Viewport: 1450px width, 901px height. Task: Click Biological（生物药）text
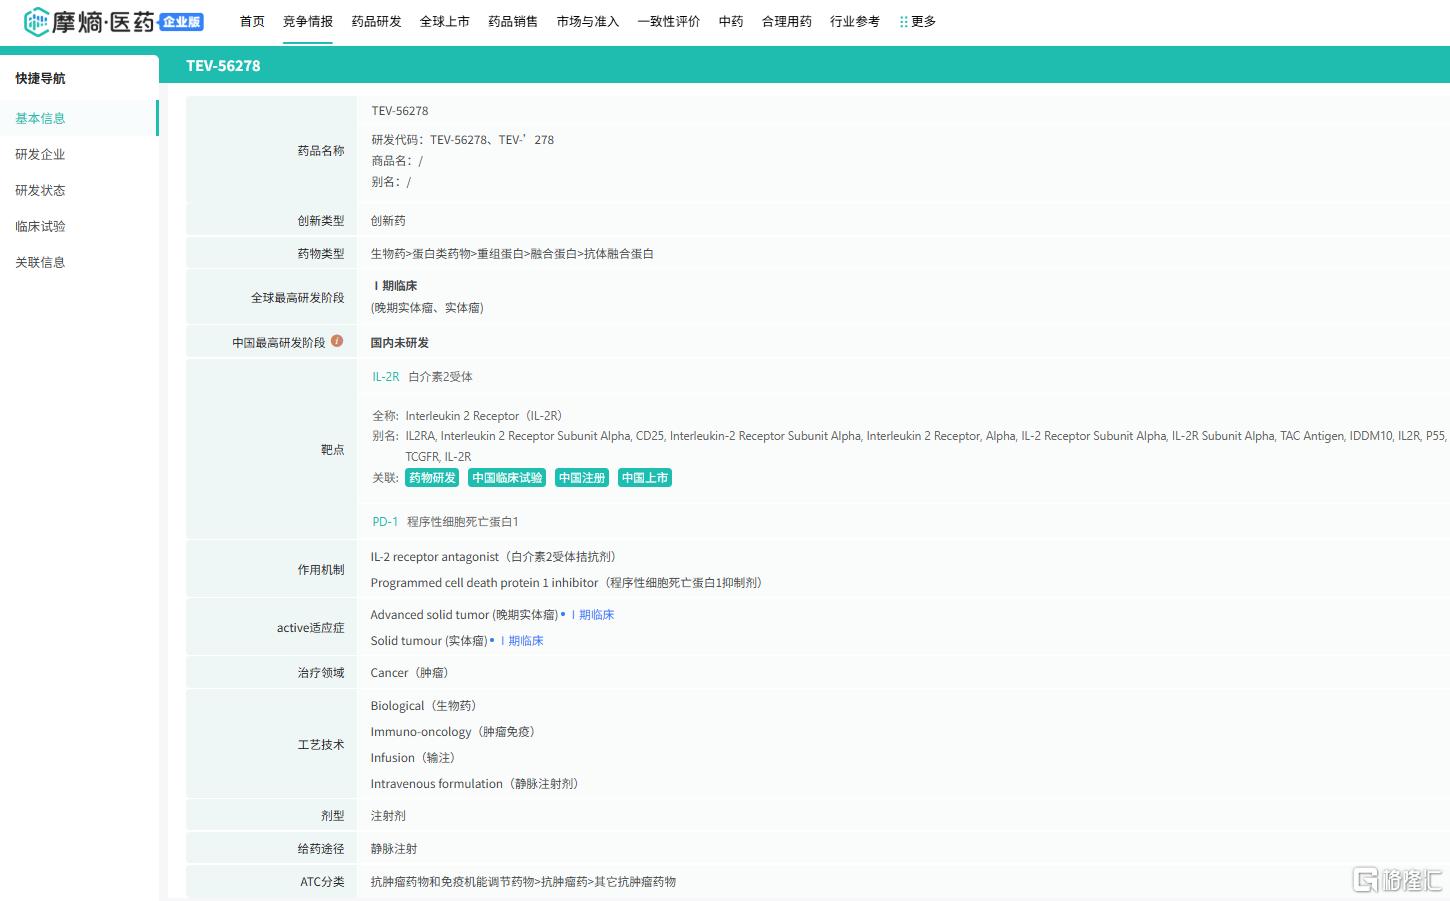coord(423,706)
